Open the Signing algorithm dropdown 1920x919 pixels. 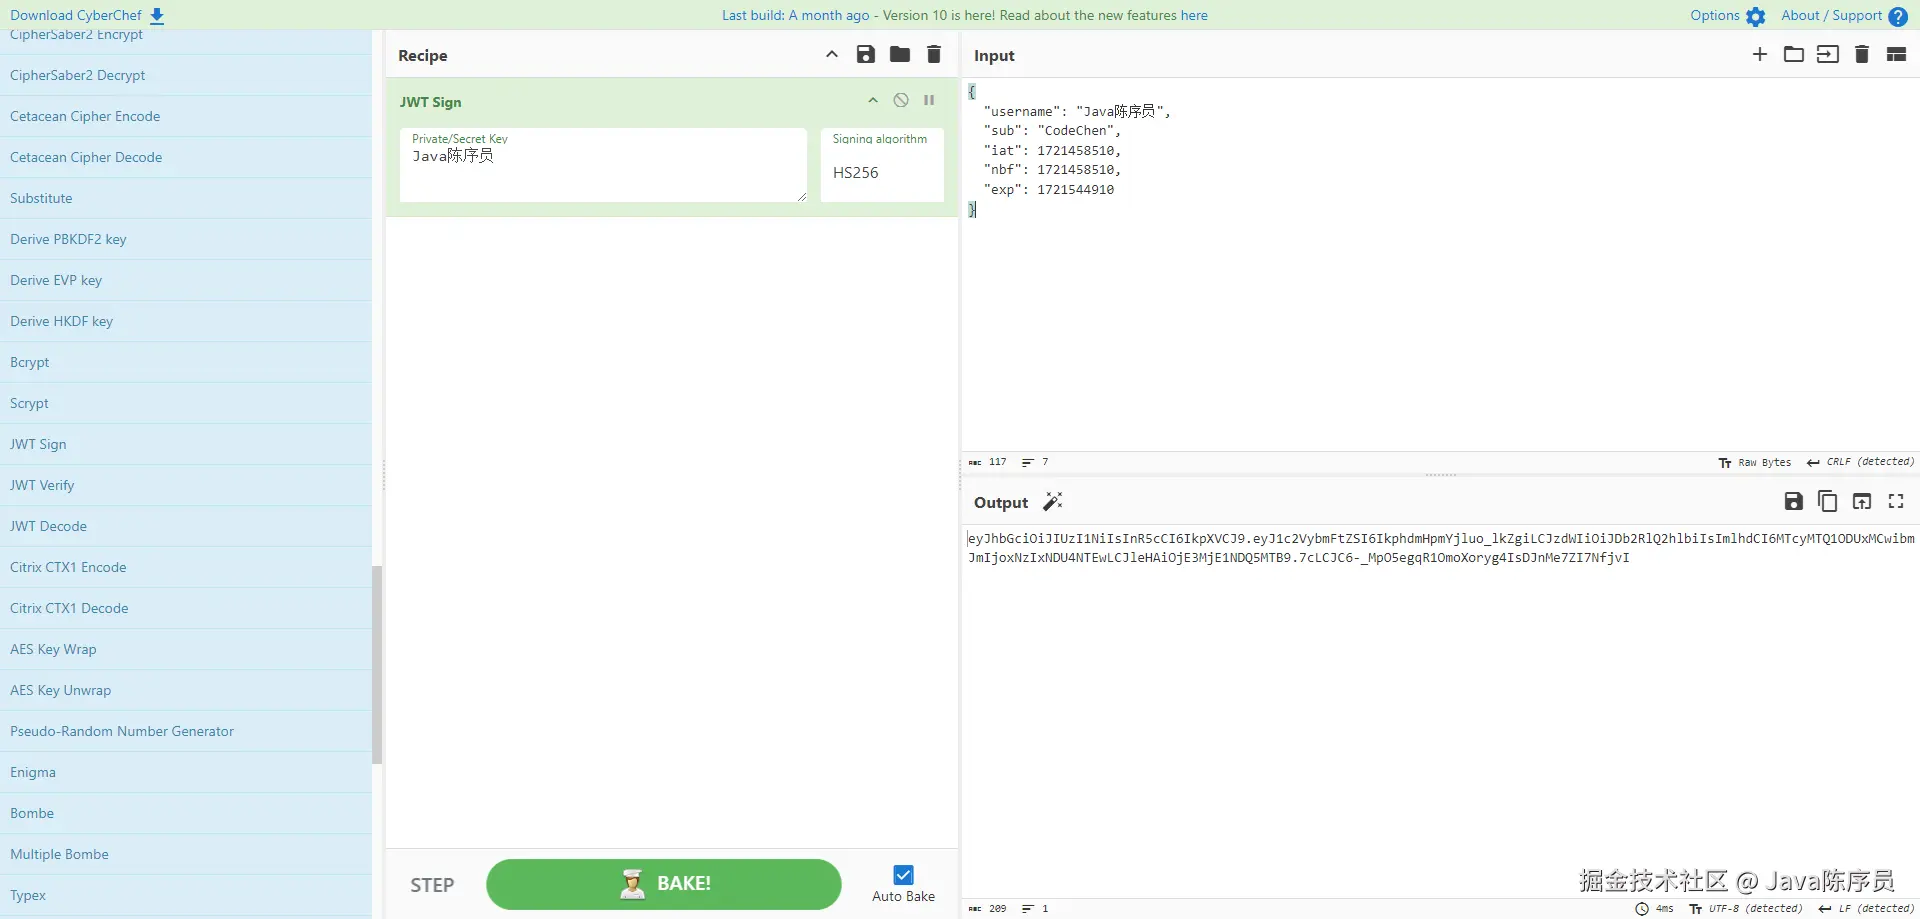click(882, 165)
